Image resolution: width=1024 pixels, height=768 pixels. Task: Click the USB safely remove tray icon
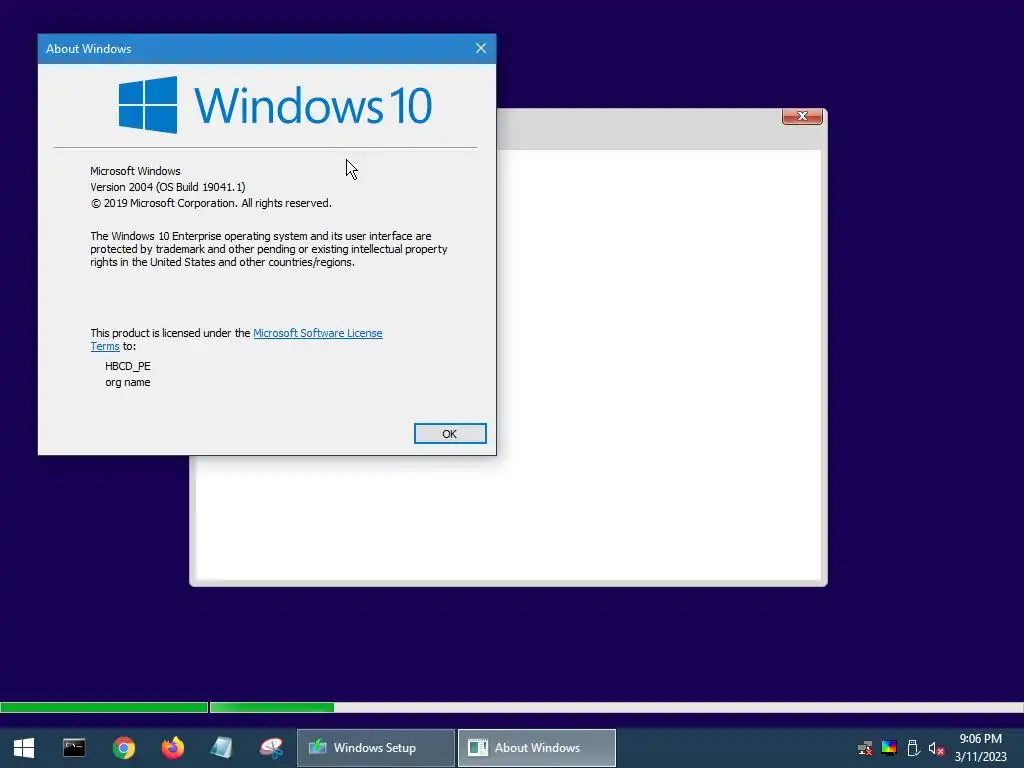(914, 748)
